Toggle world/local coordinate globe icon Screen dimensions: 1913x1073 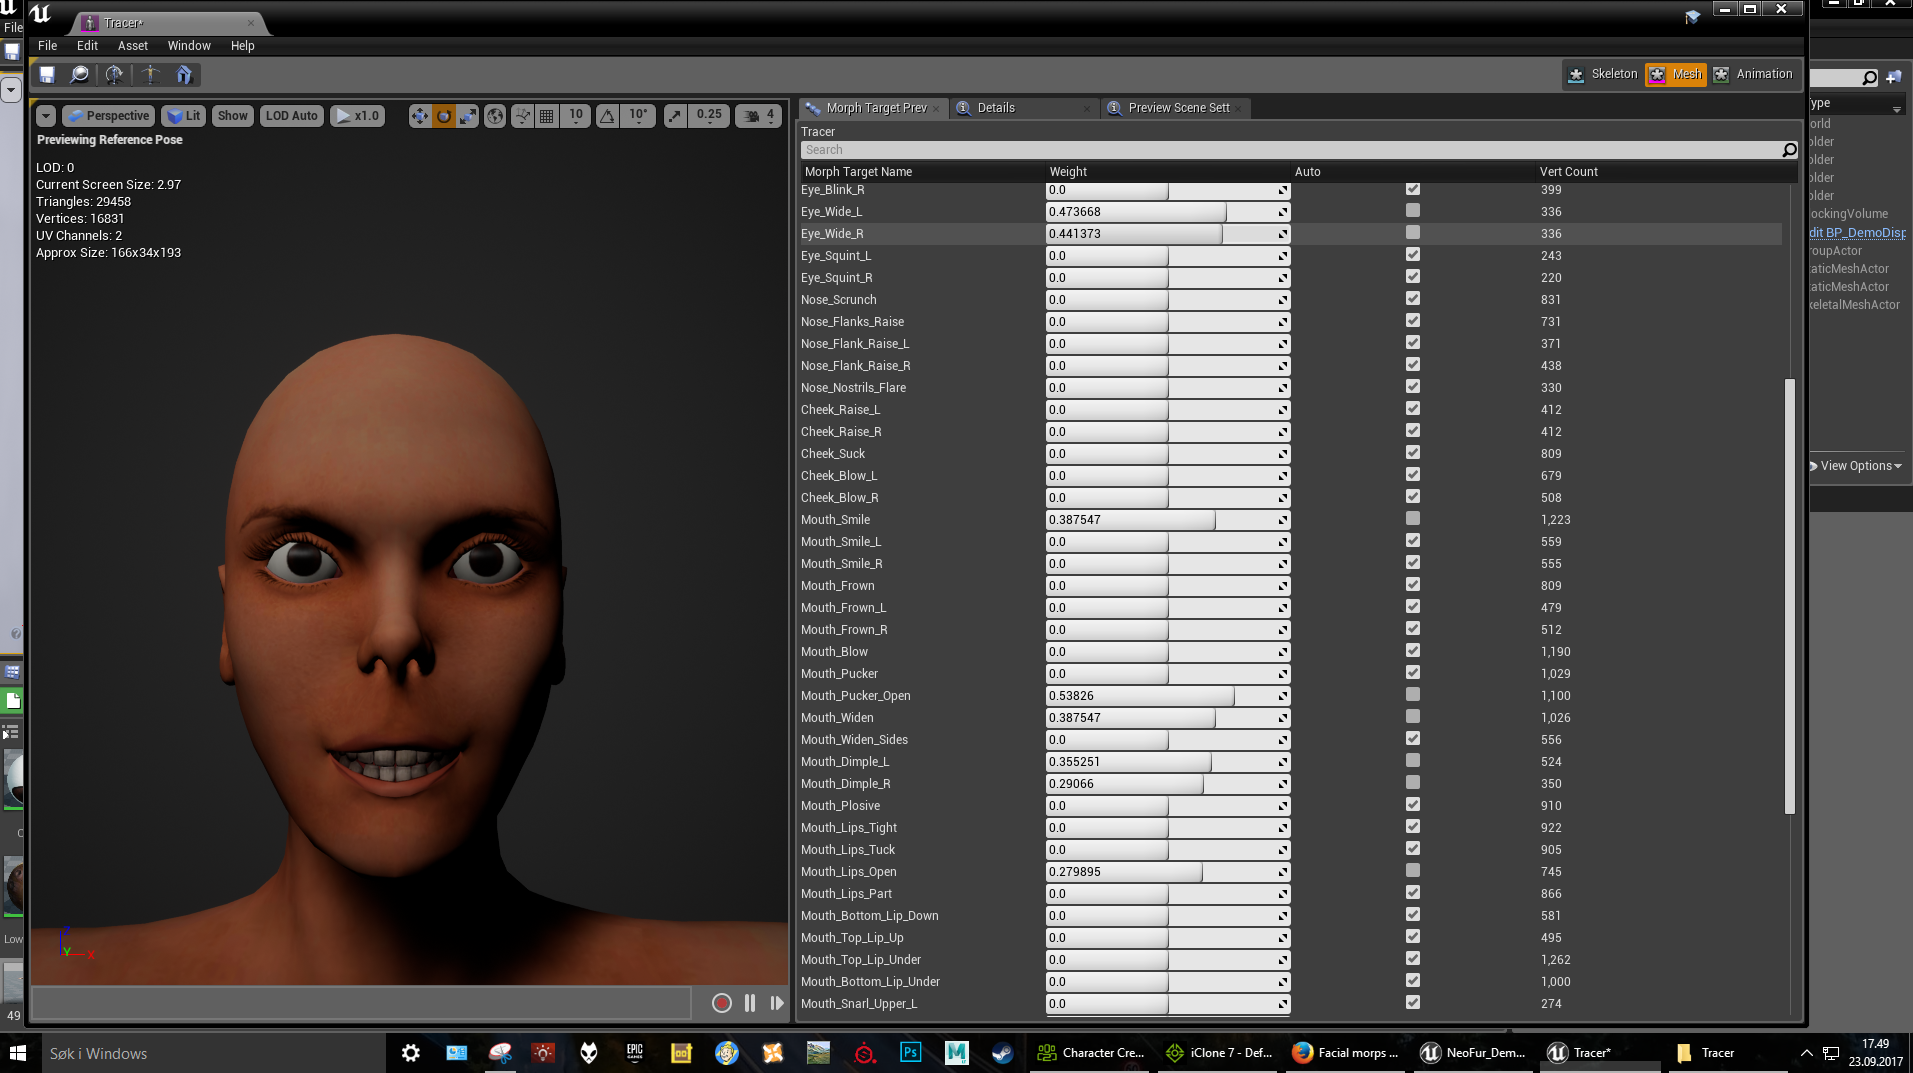[x=495, y=116]
